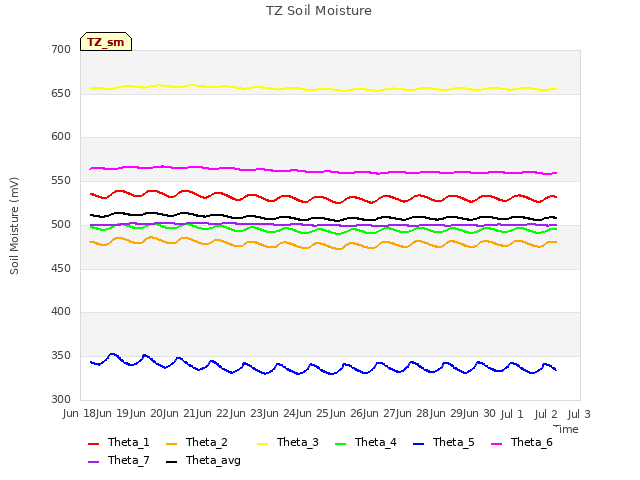The image size is (640, 480).
Task: Click the 550 y-axis tick label
Action: (x=61, y=180)
